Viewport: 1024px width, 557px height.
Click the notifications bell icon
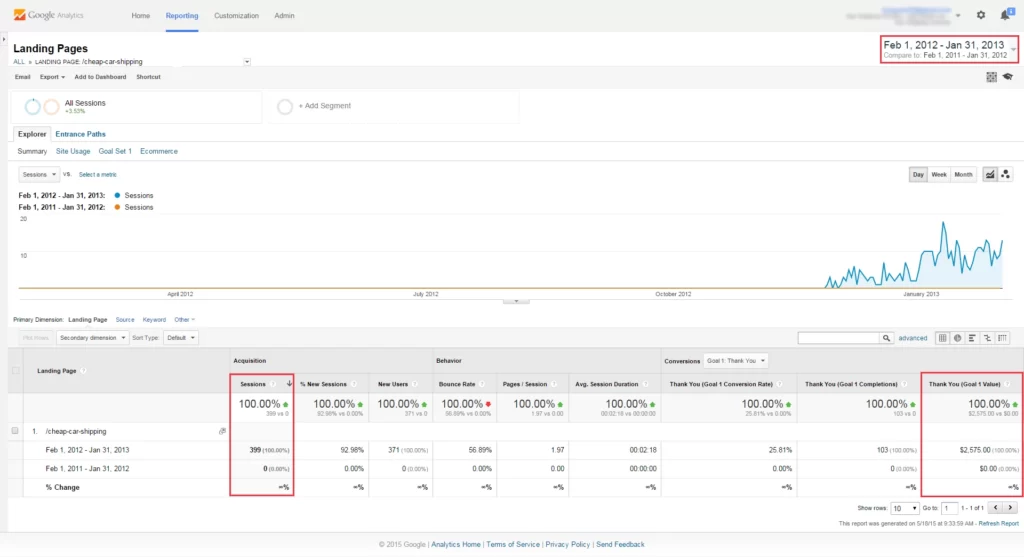(1004, 15)
